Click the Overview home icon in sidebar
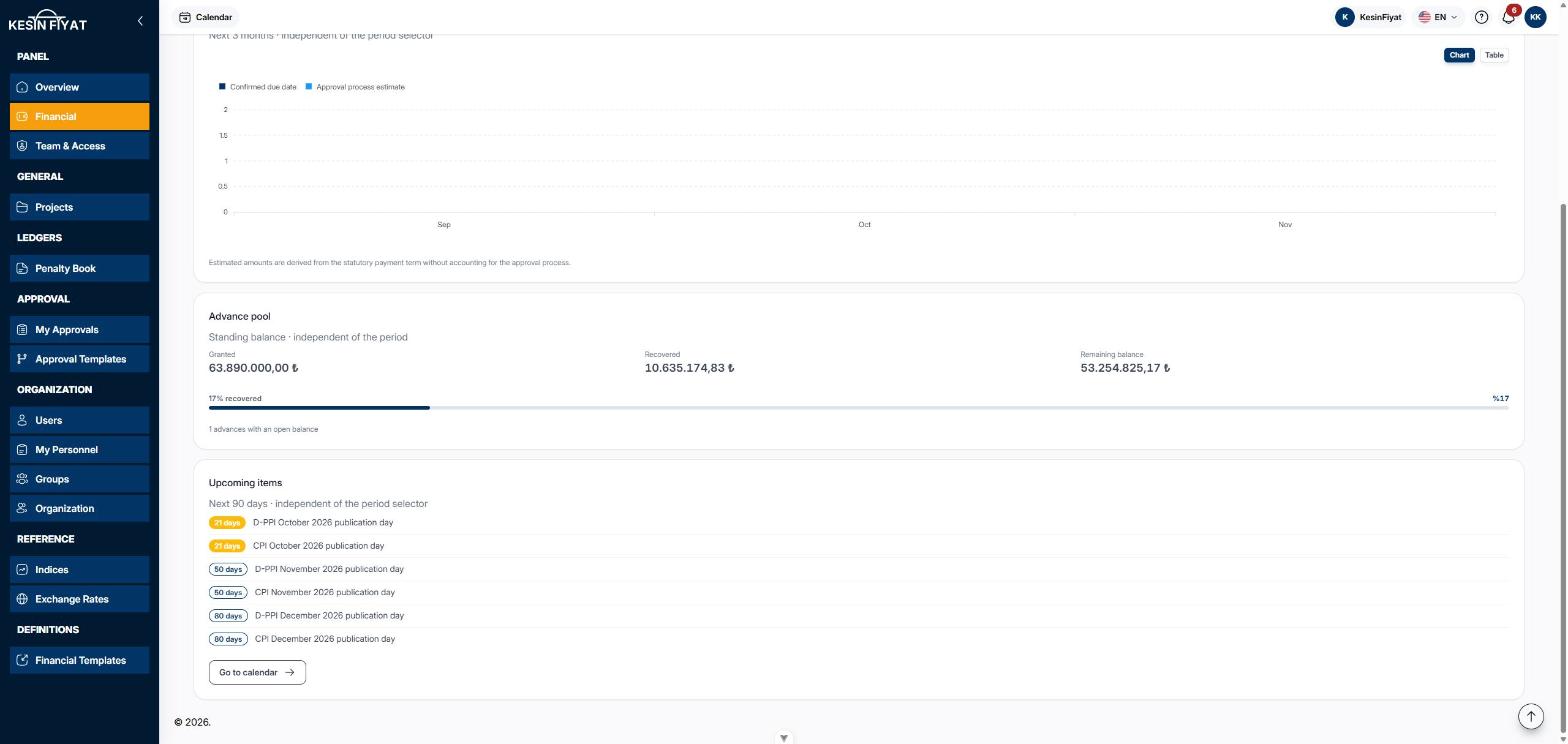Viewport: 1568px width, 744px height. pos(22,87)
